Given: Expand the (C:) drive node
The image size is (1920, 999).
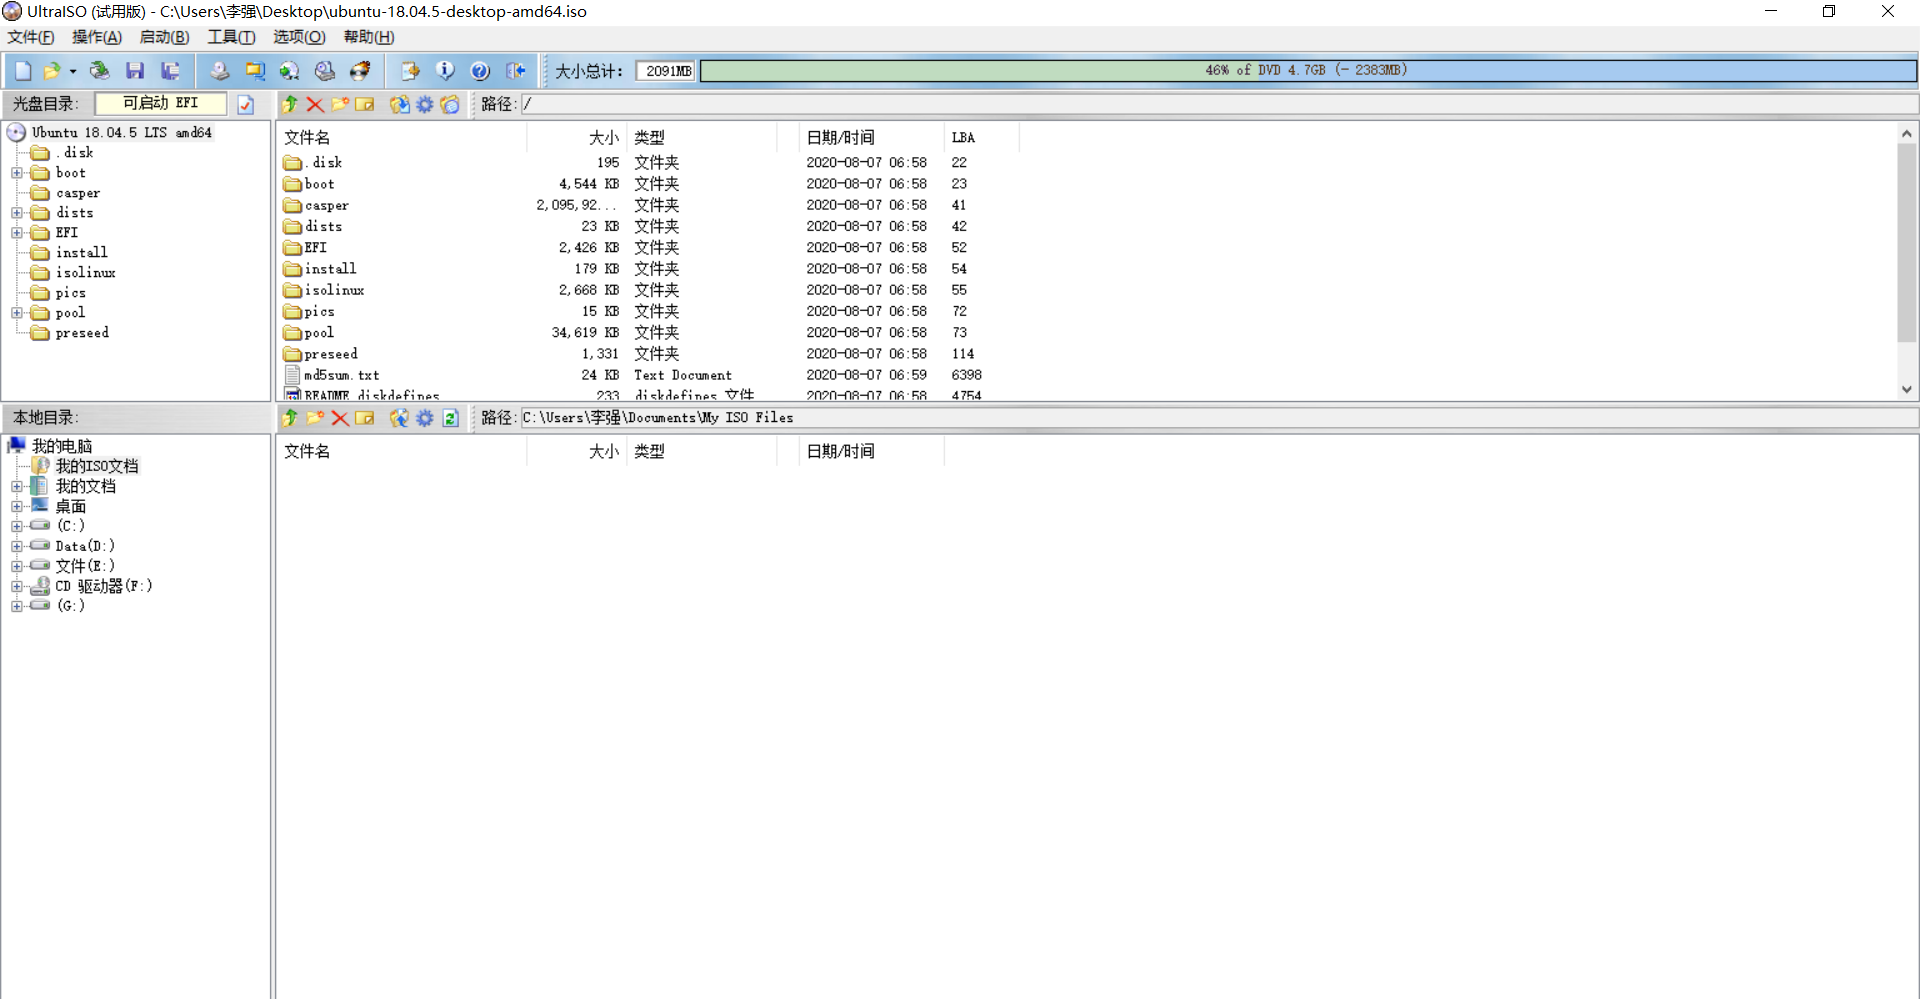Looking at the screenshot, I should [17, 526].
